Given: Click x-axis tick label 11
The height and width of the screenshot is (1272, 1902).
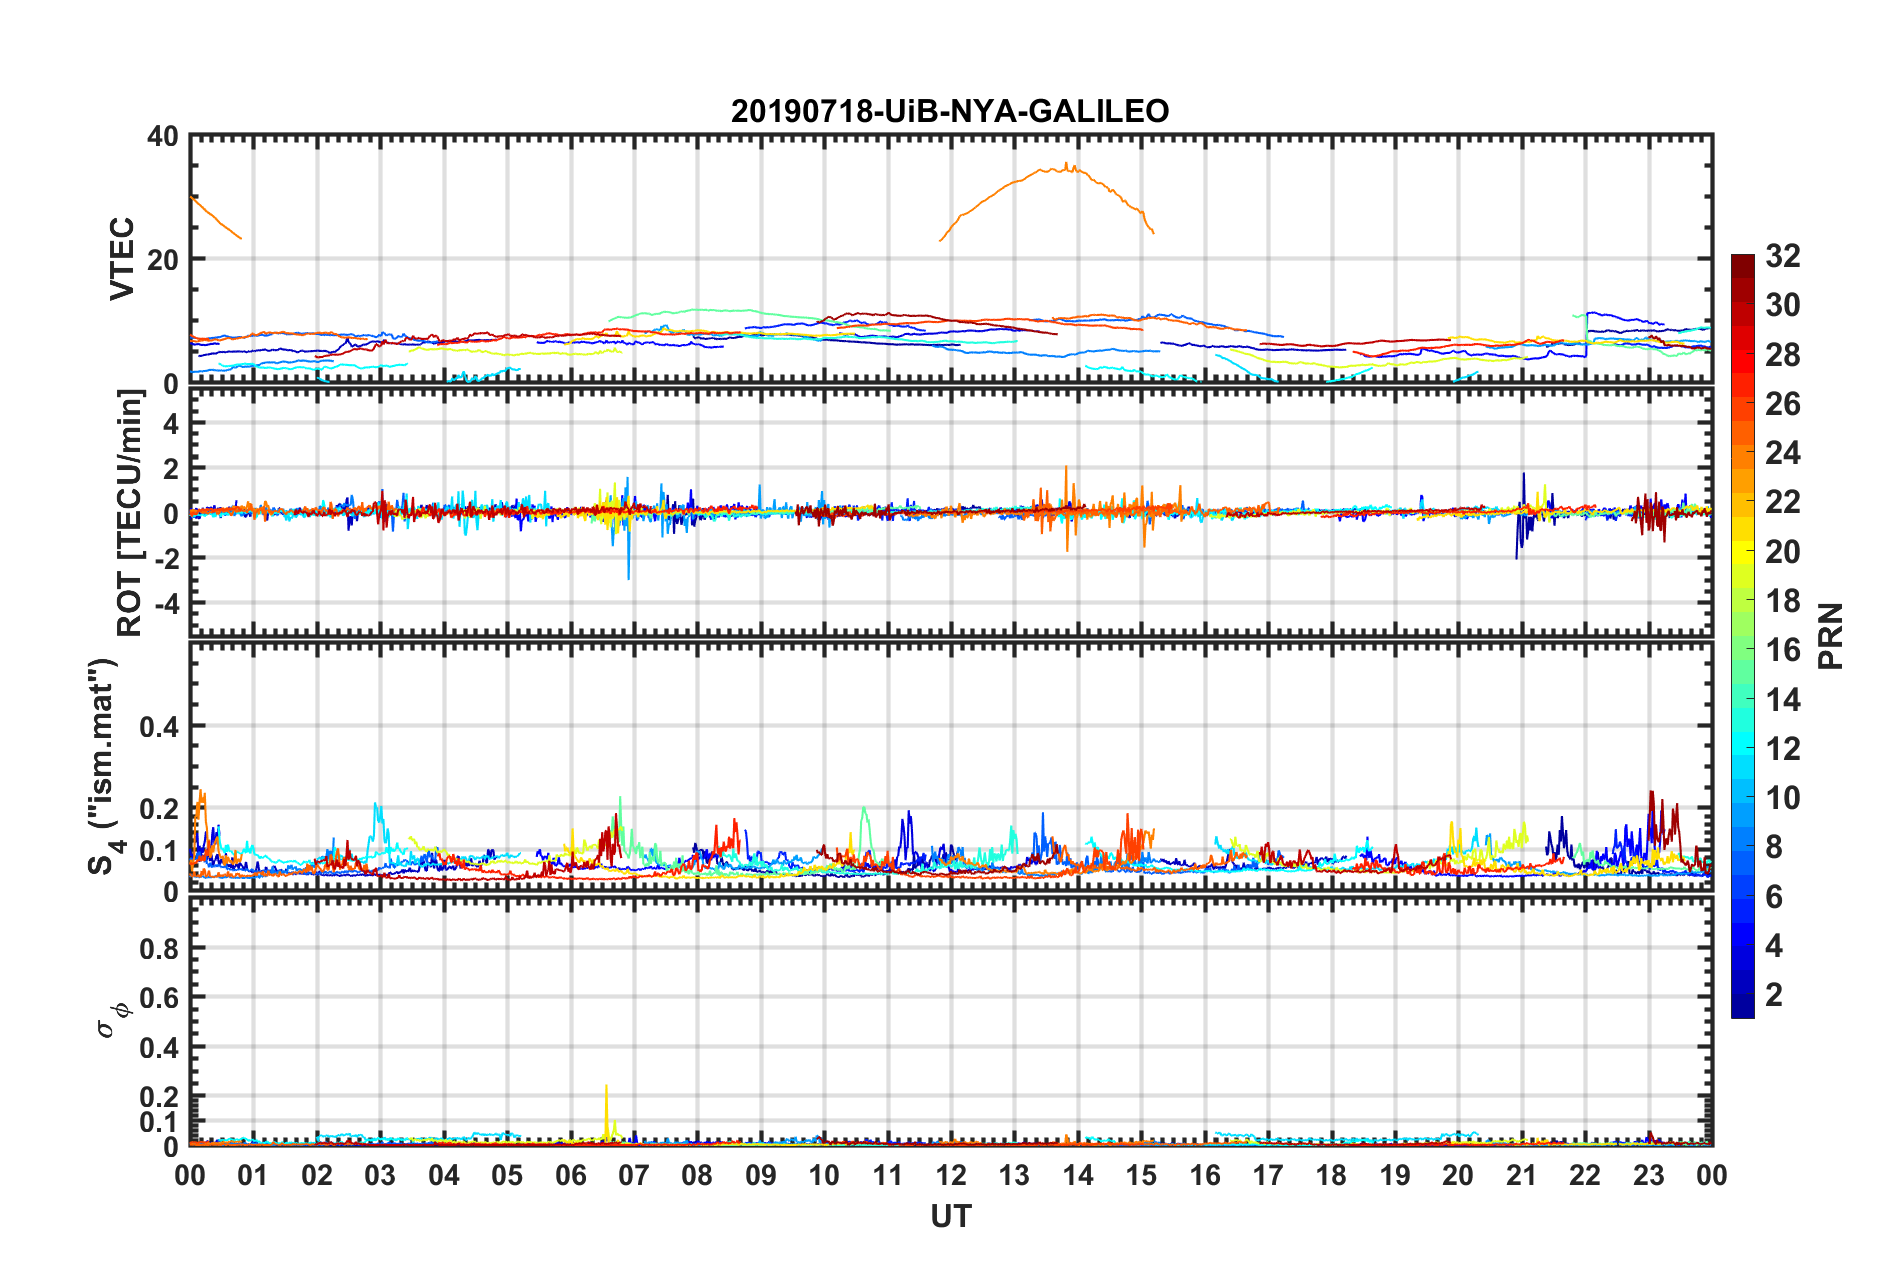Looking at the screenshot, I should [888, 1175].
